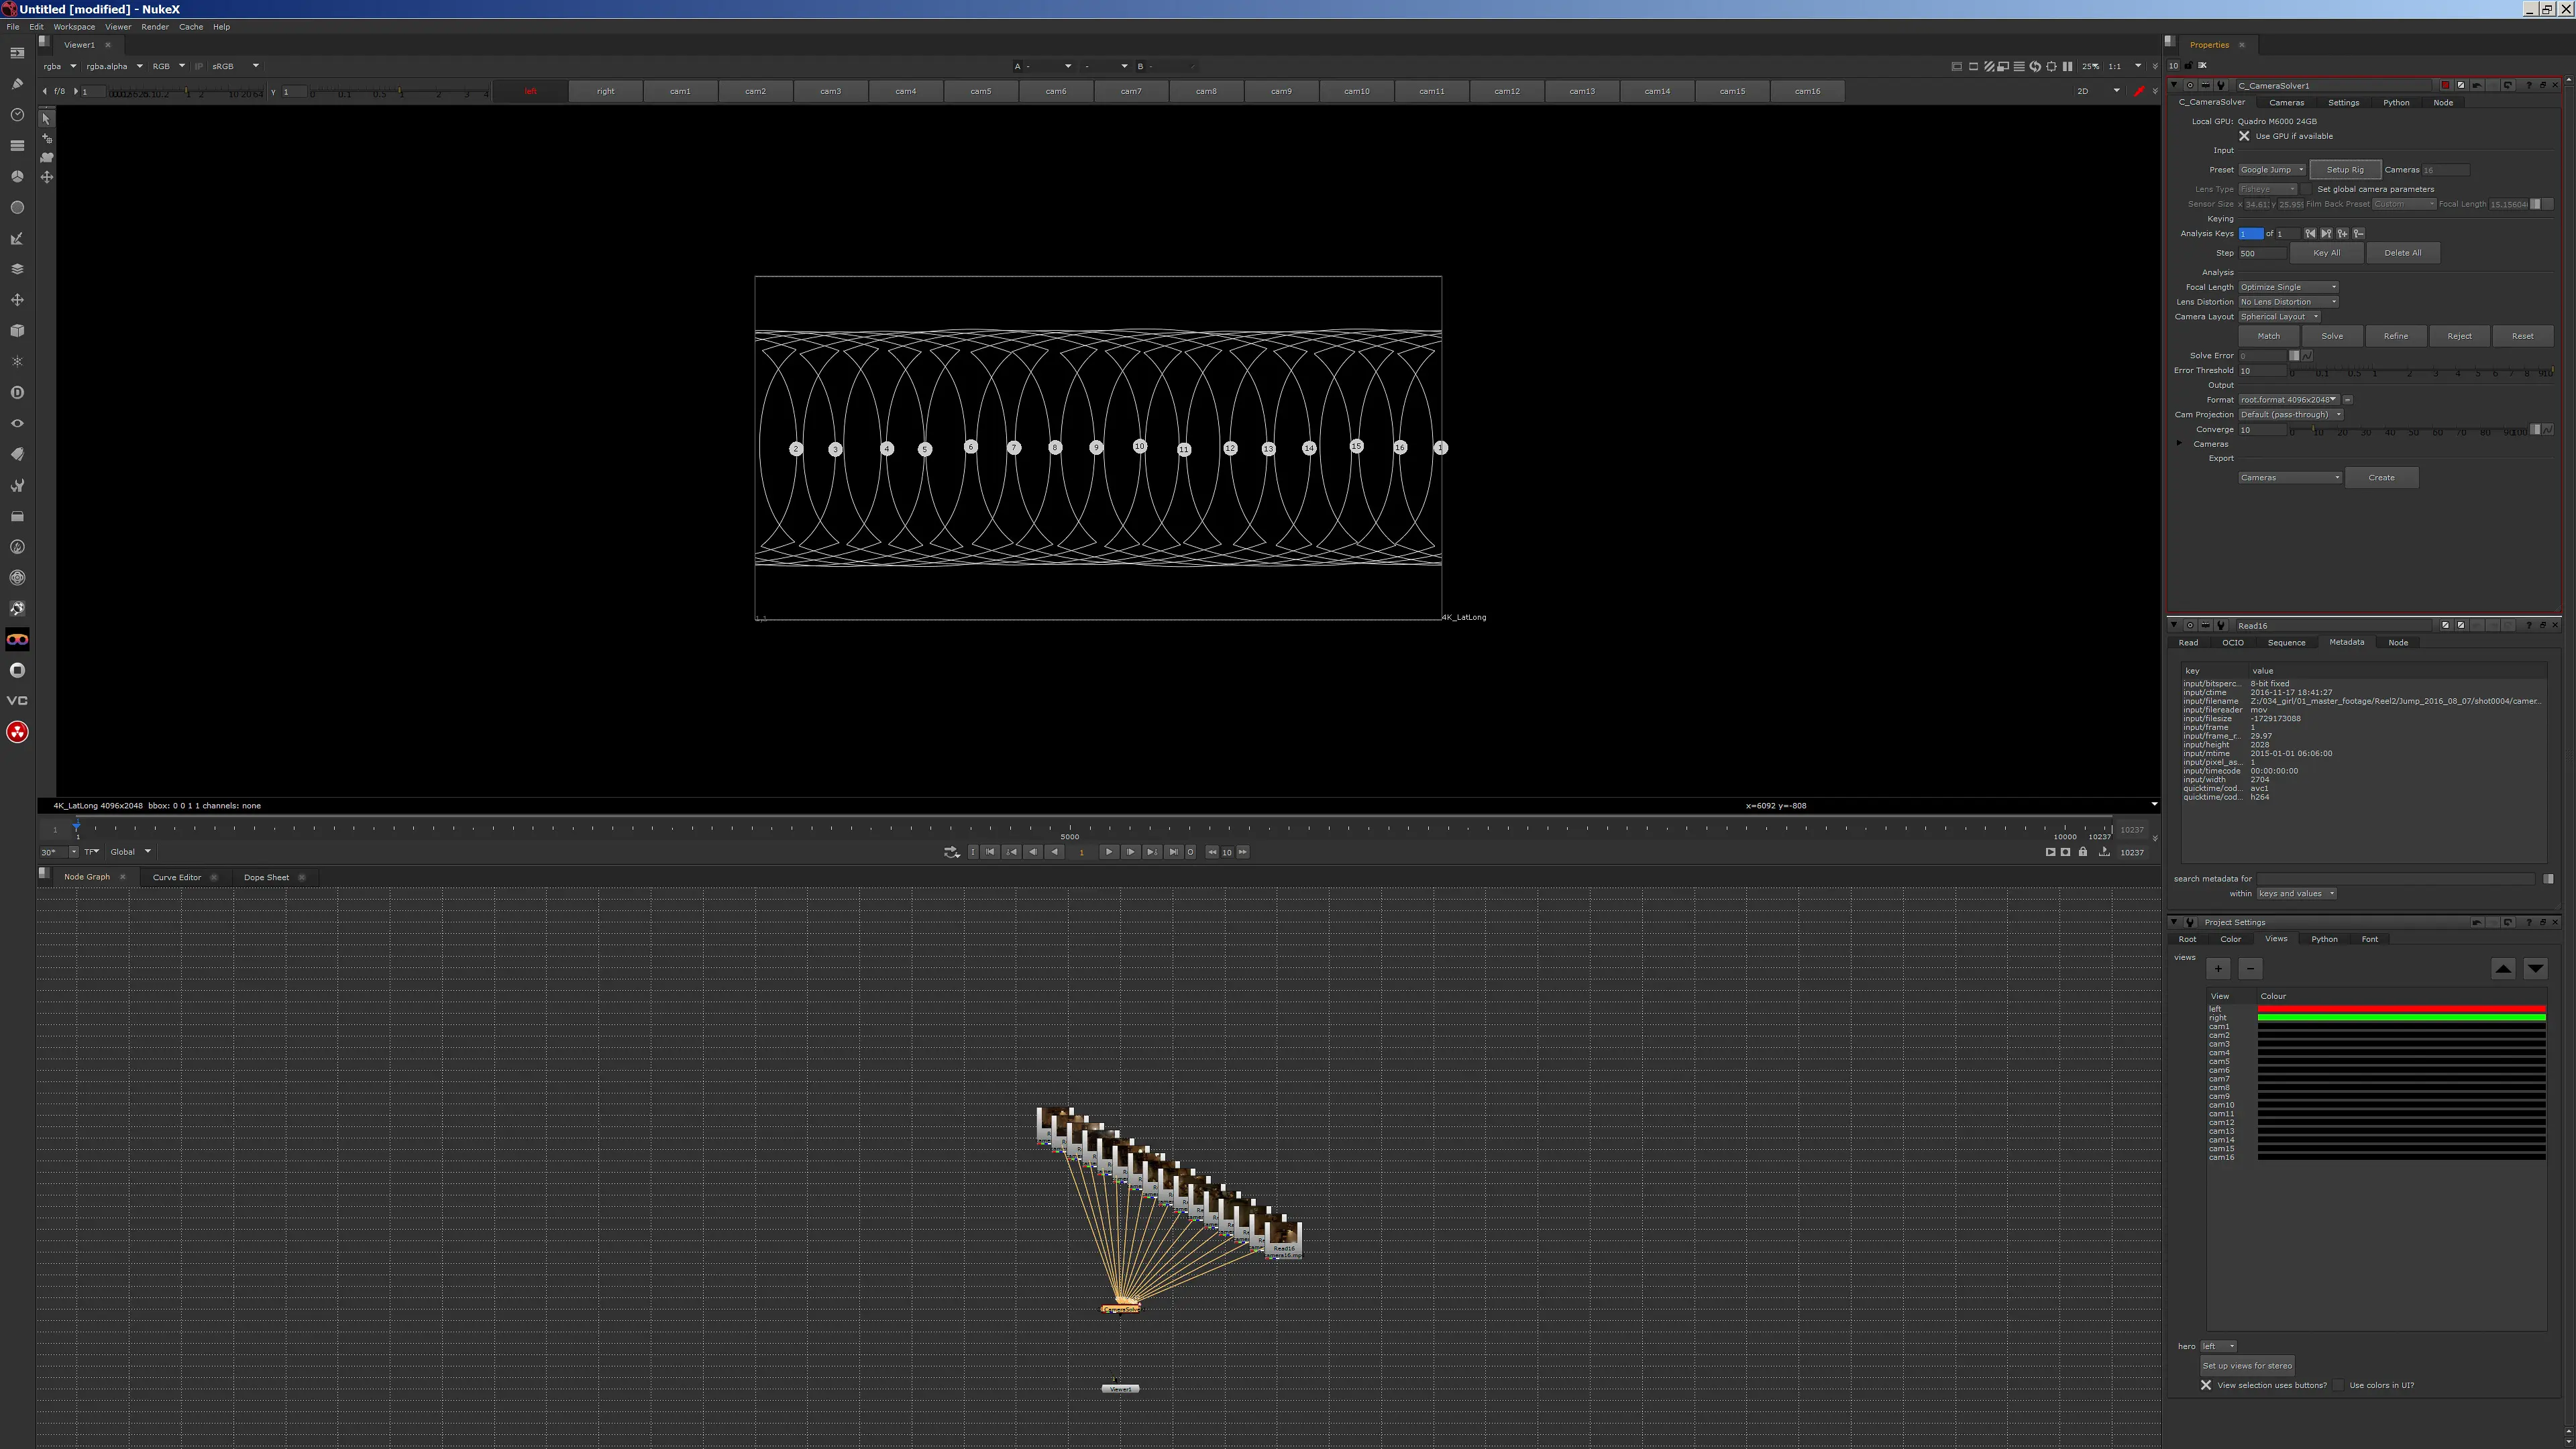Open the 3D nodes cube icon
2576x1449 pixels.
[17, 331]
